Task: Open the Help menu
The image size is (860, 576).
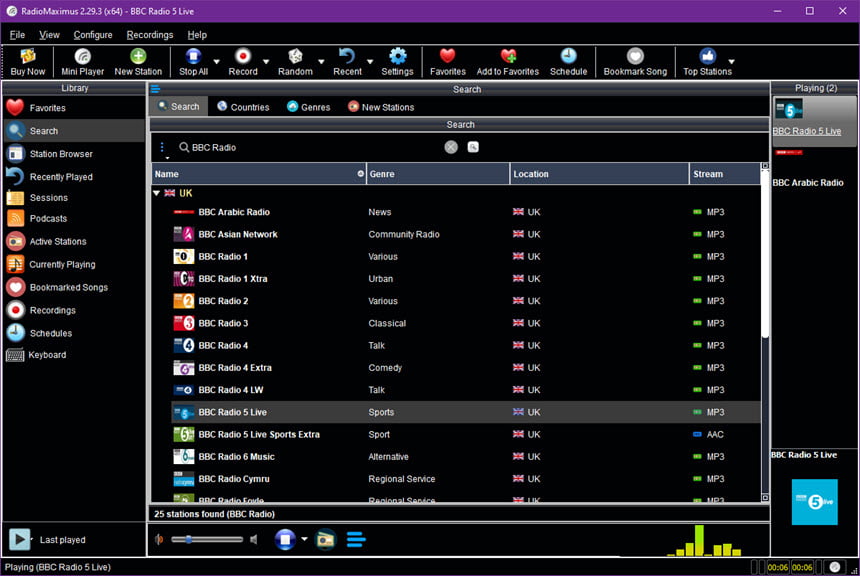Action: [197, 35]
